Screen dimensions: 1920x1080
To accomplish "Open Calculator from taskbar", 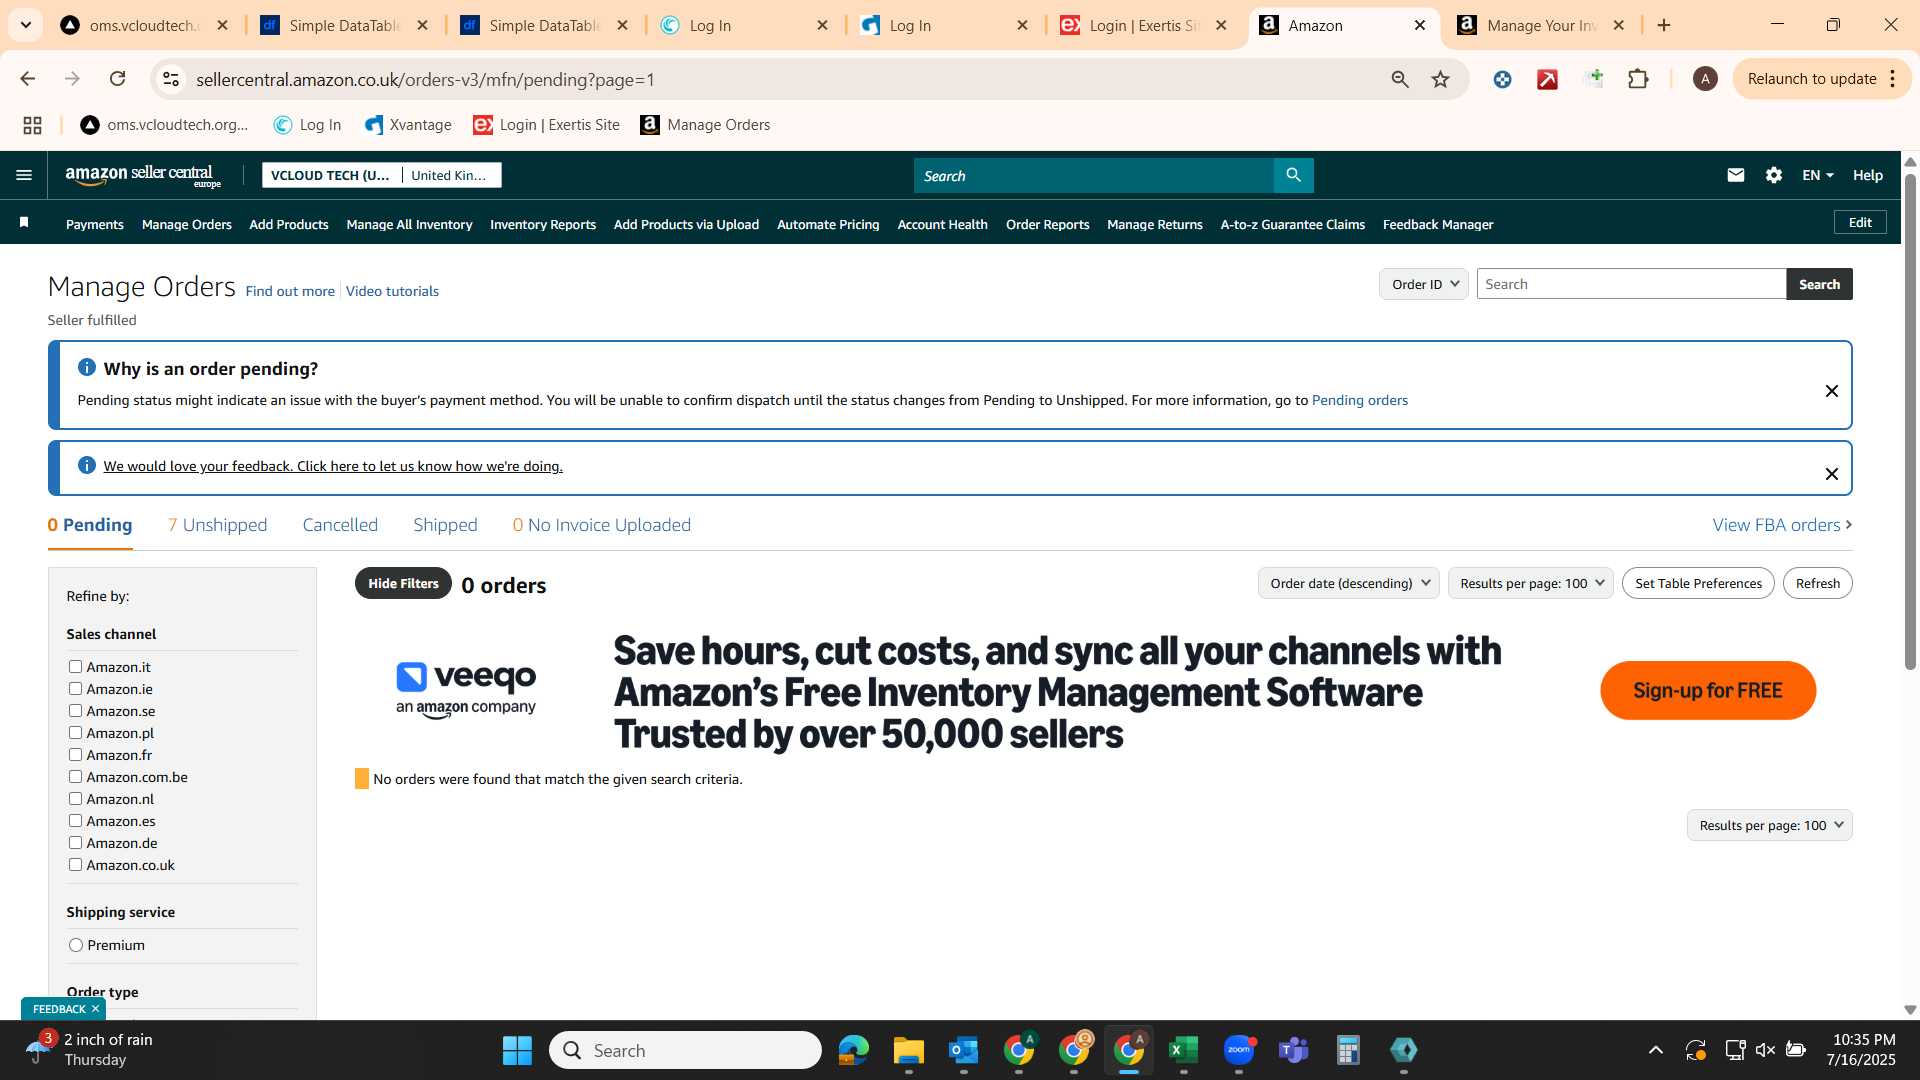I will [1348, 1050].
